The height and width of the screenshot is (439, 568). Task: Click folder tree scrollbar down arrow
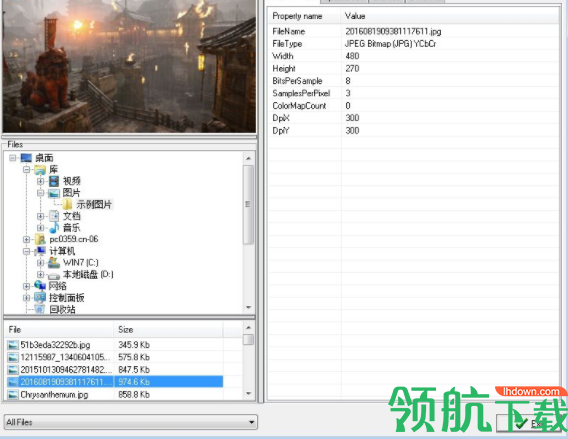248,308
